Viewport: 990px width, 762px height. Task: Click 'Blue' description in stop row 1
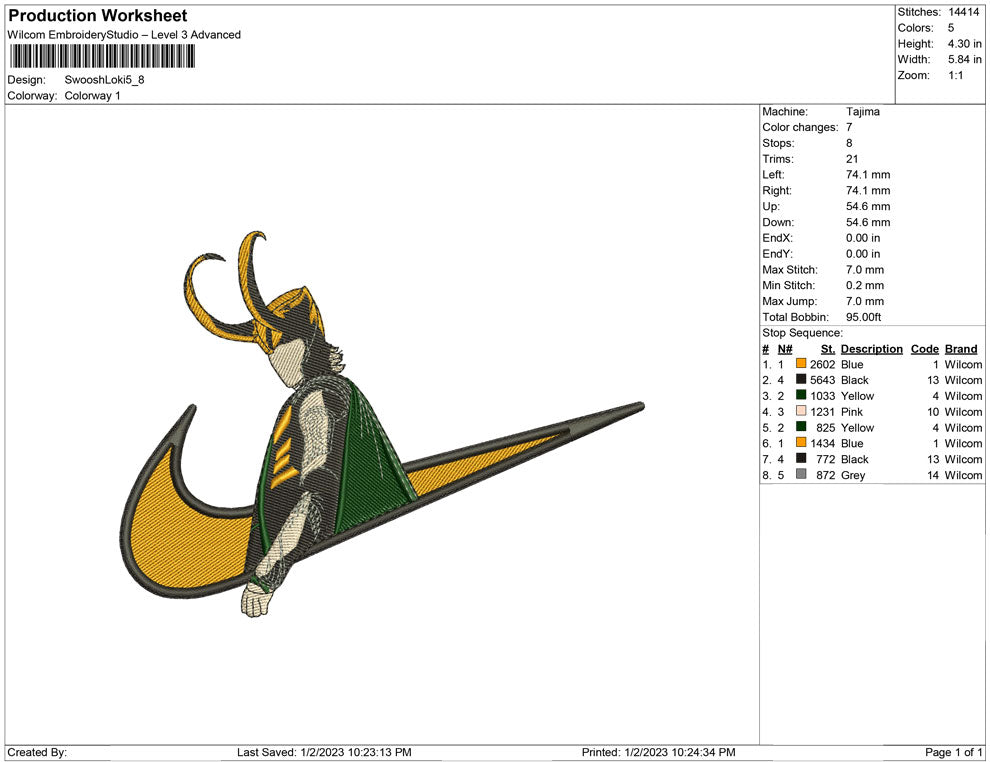coord(852,364)
